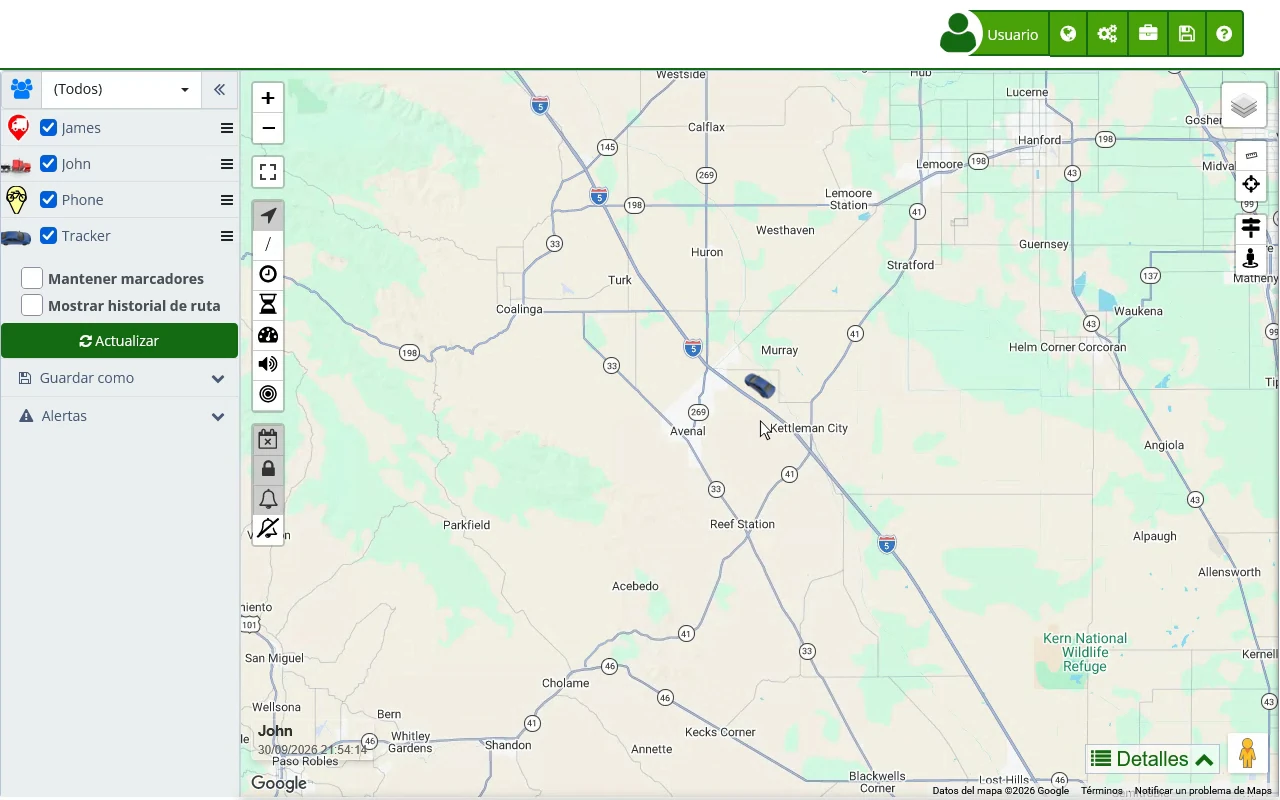
Task: Collapse the sidebar with double chevron
Action: click(219, 89)
